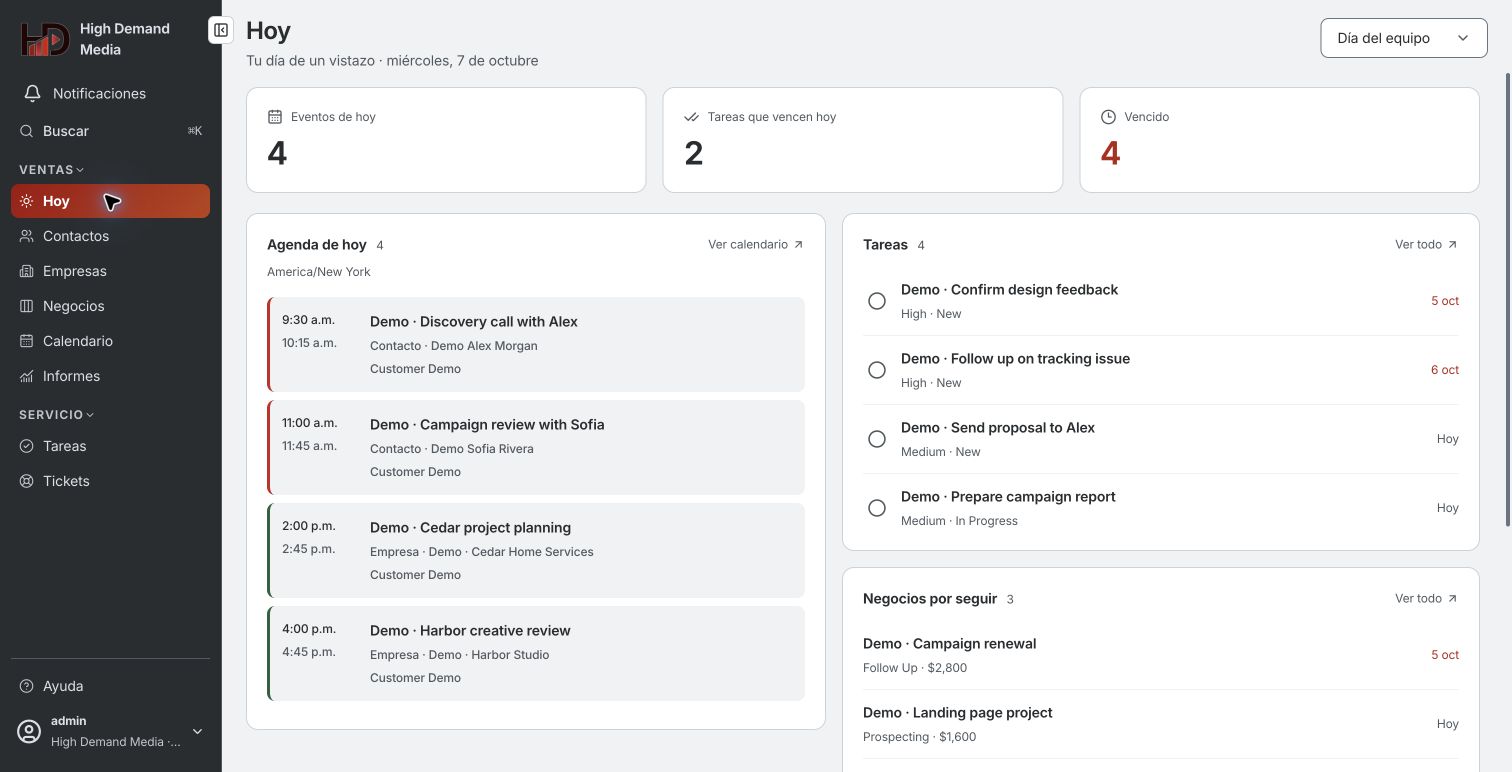Click the Buscar search field

click(x=110, y=131)
